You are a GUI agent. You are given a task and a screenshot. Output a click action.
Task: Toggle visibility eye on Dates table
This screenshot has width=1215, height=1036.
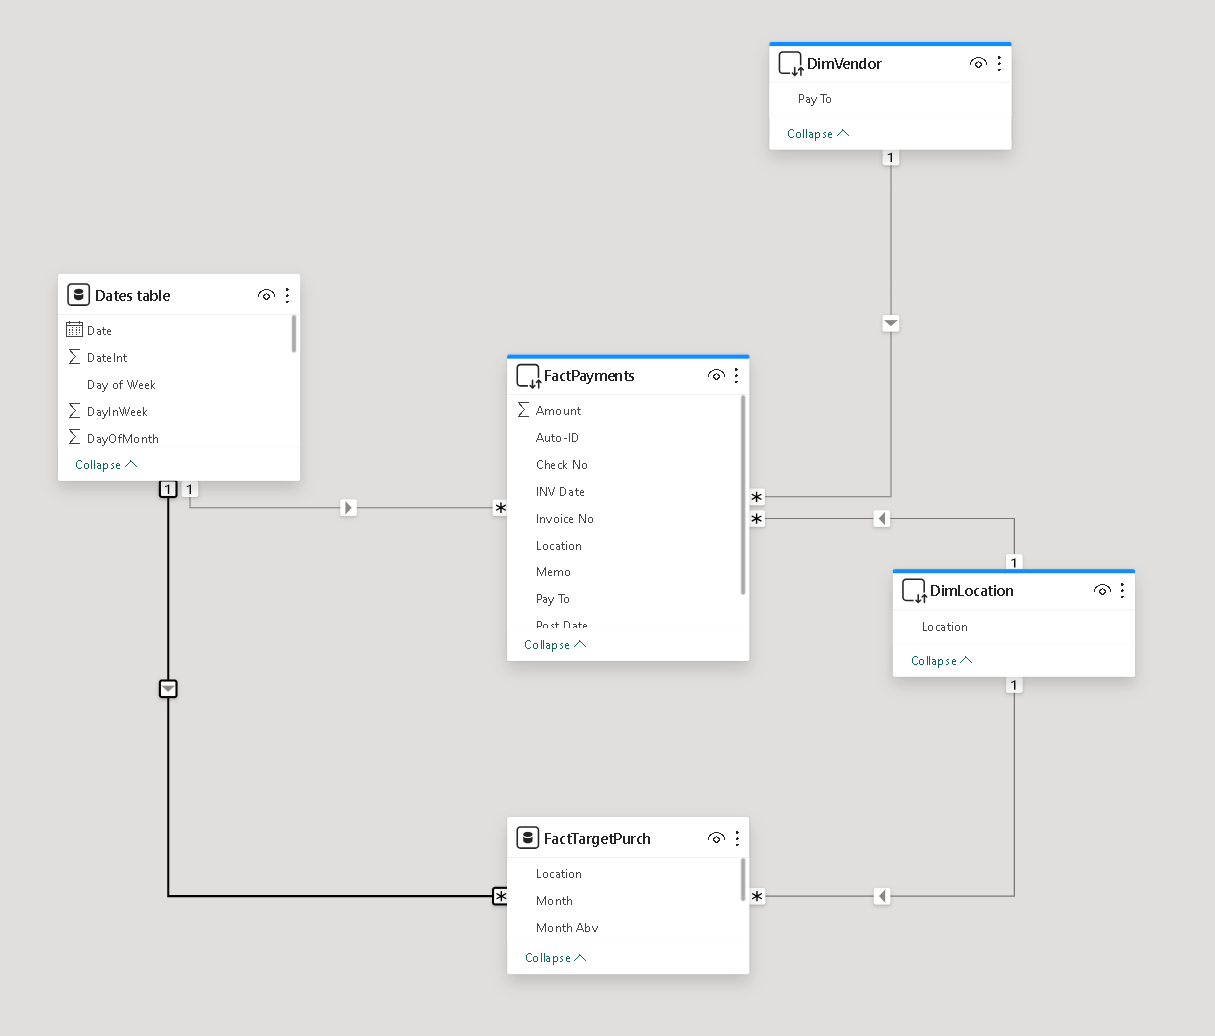pyautogui.click(x=266, y=295)
